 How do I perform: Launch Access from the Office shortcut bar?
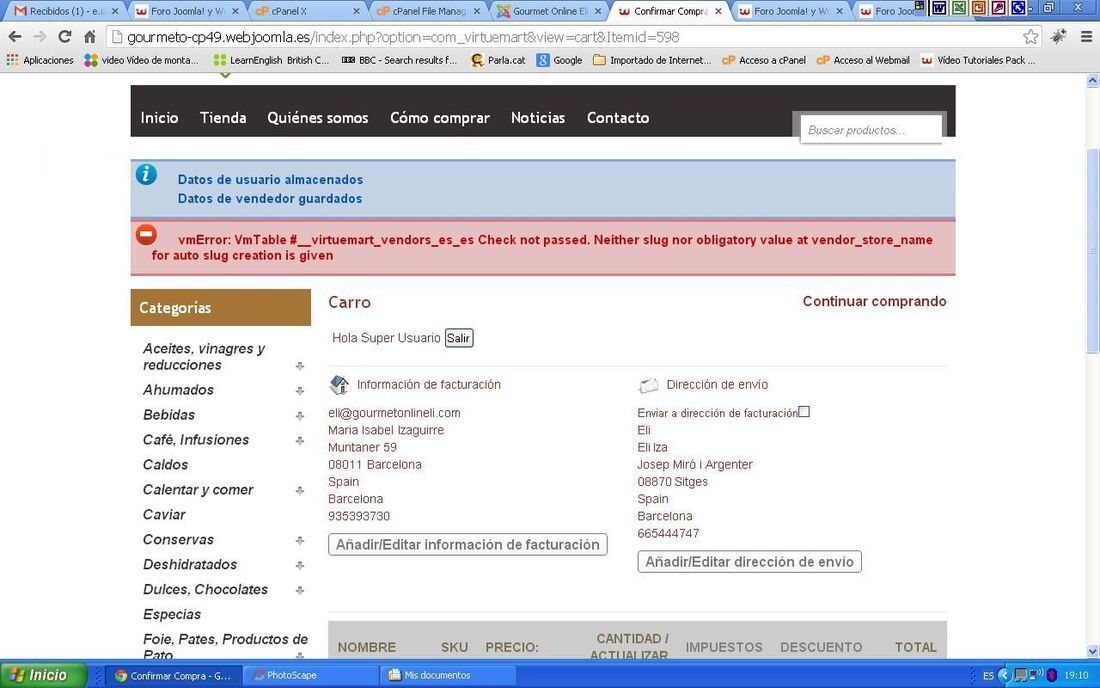(998, 8)
